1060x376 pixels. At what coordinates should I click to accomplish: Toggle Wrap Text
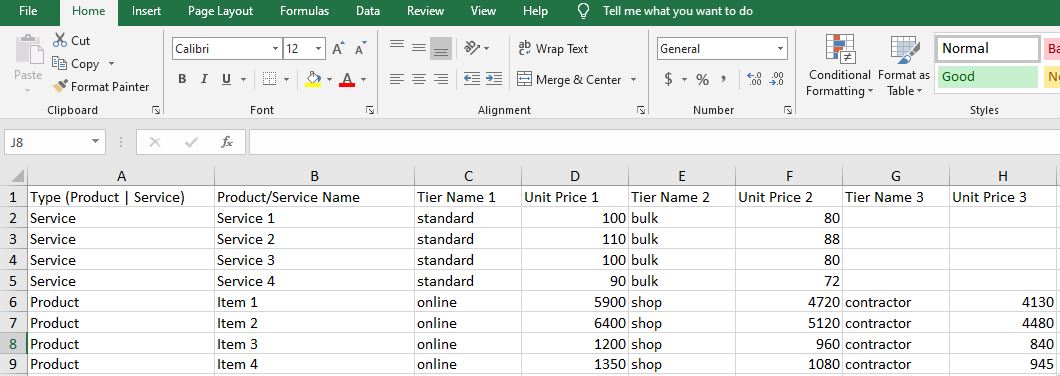coord(553,49)
